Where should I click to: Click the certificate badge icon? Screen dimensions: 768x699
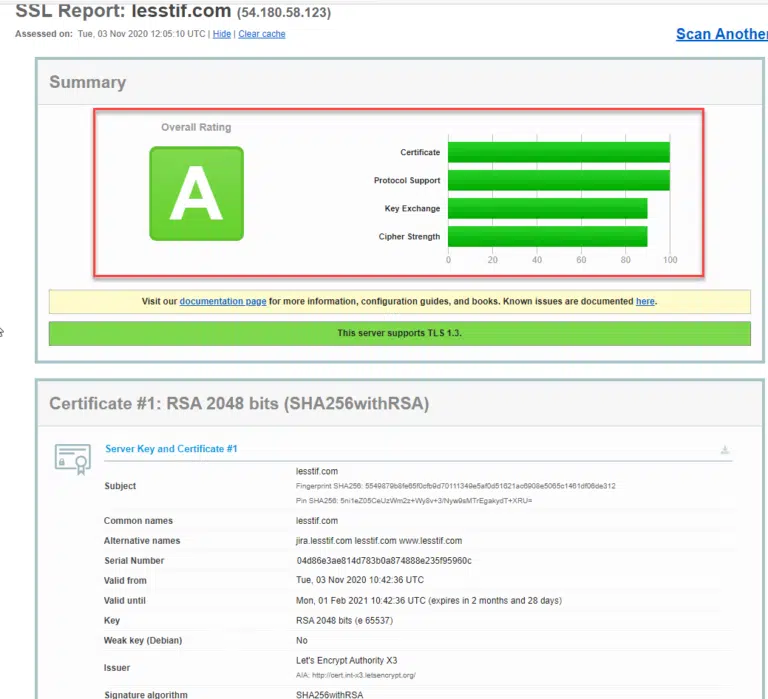[x=72, y=459]
